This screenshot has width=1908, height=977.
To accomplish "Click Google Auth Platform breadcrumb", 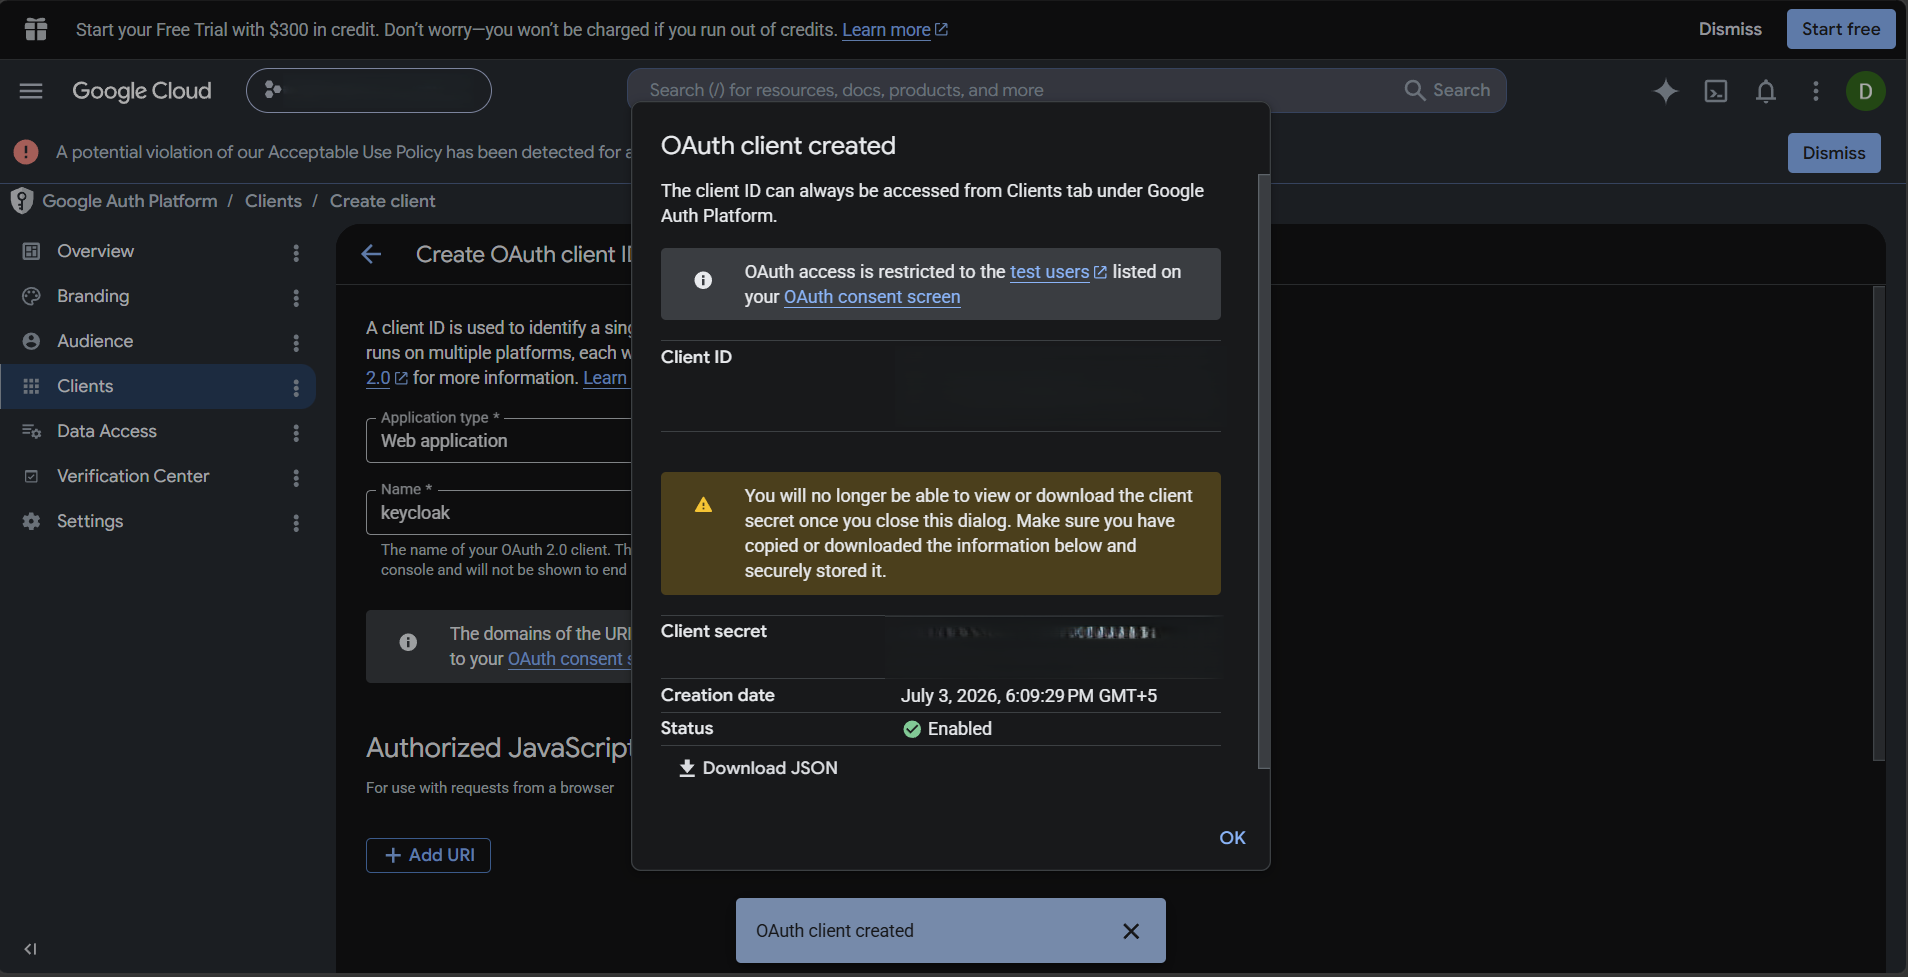I will pyautogui.click(x=130, y=201).
